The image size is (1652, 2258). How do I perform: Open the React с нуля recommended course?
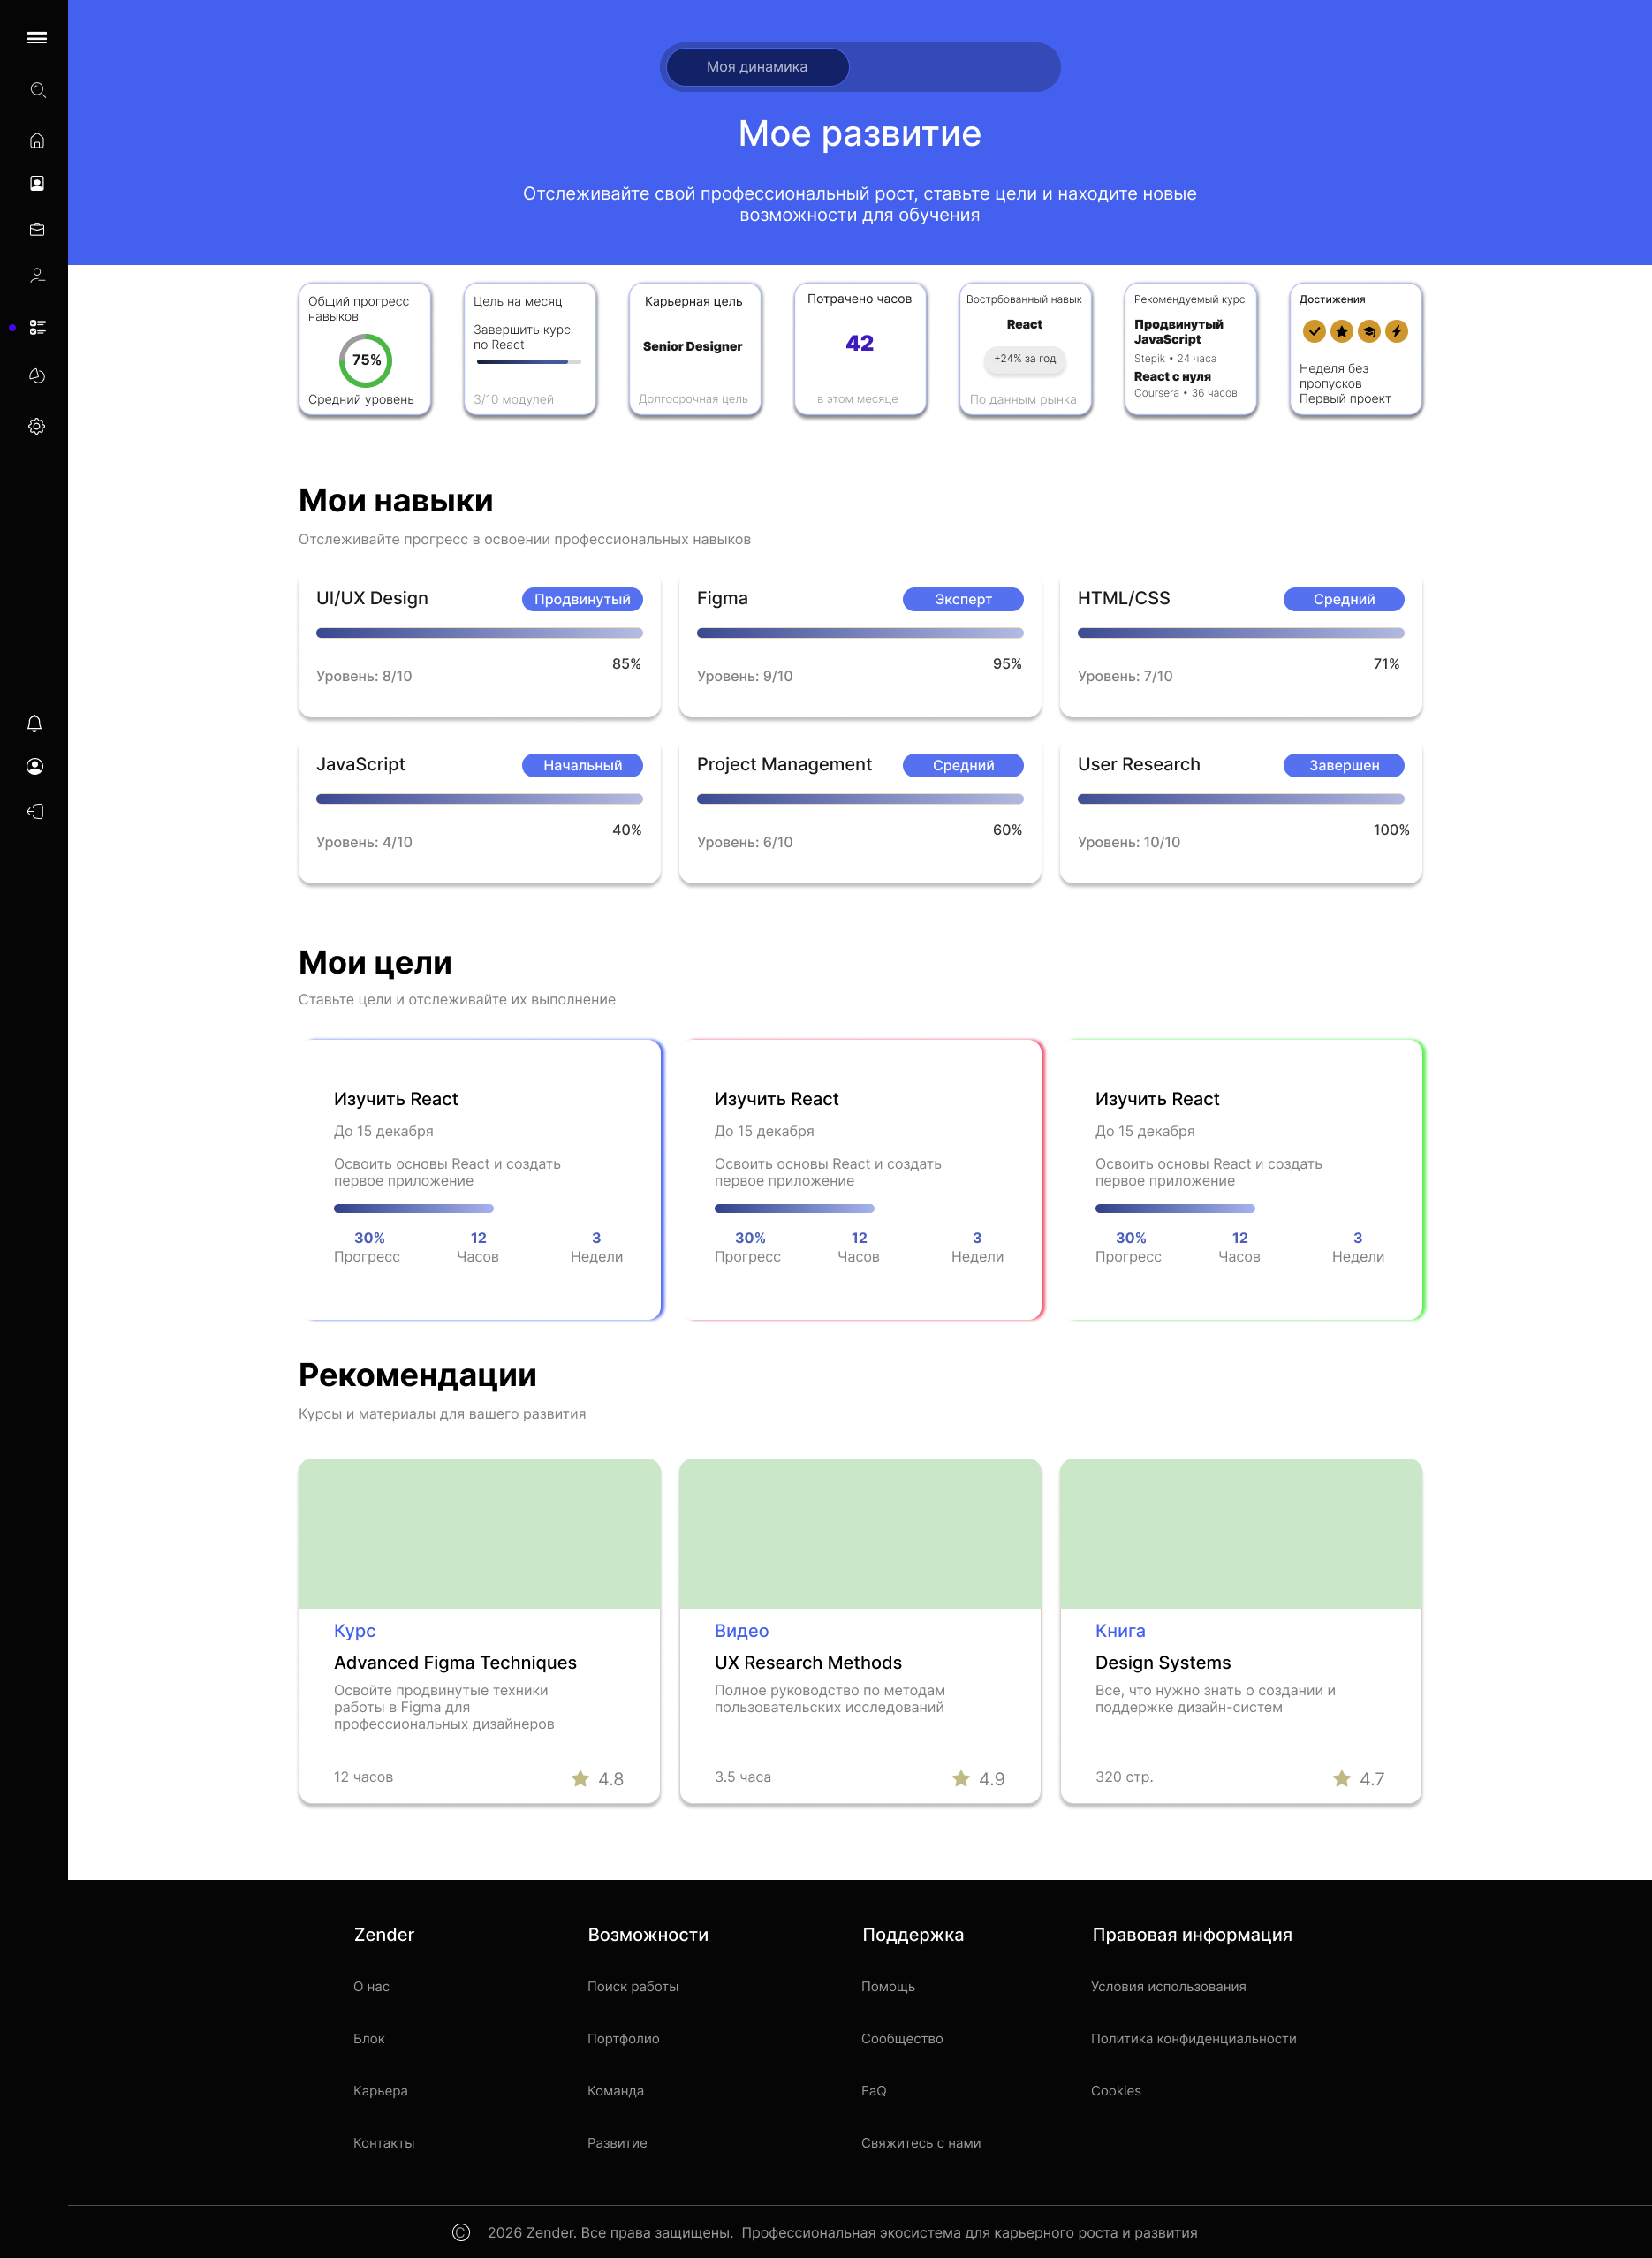[1172, 377]
